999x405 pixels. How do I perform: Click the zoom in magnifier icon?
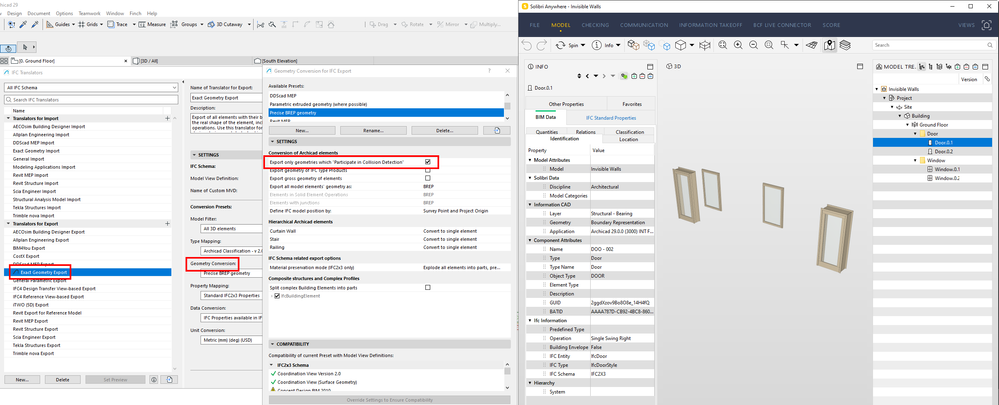point(738,45)
